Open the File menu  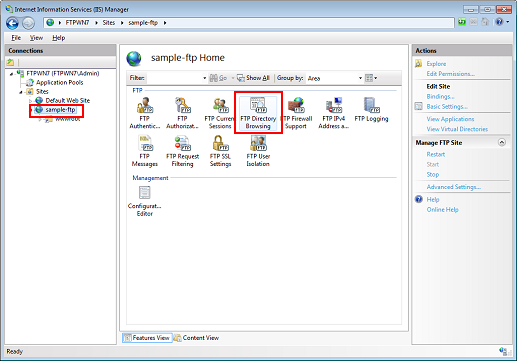[x=16, y=38]
